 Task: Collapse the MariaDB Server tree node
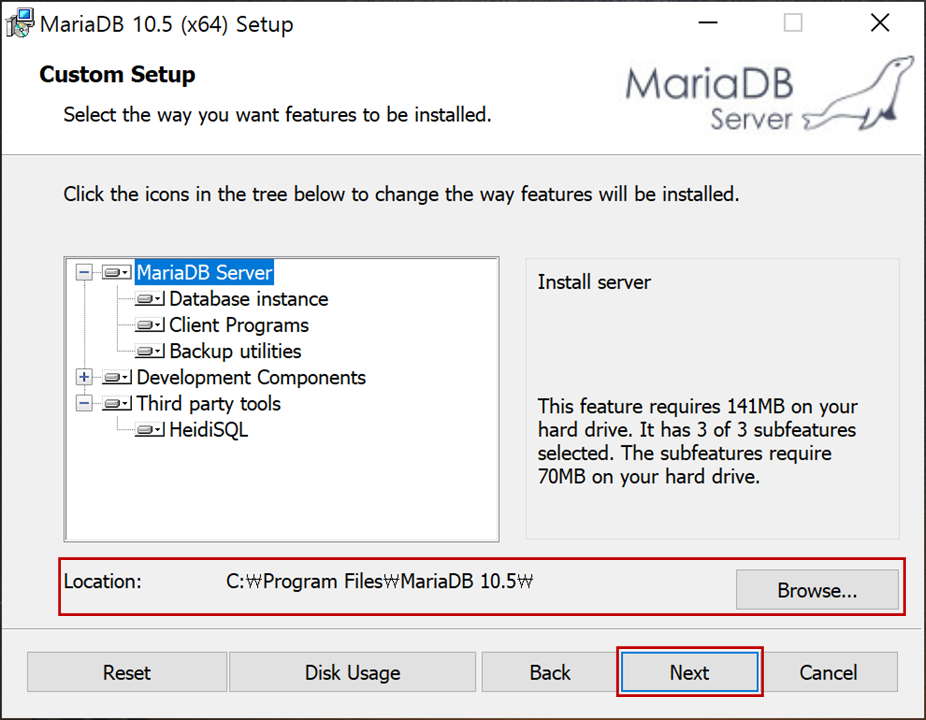(84, 272)
